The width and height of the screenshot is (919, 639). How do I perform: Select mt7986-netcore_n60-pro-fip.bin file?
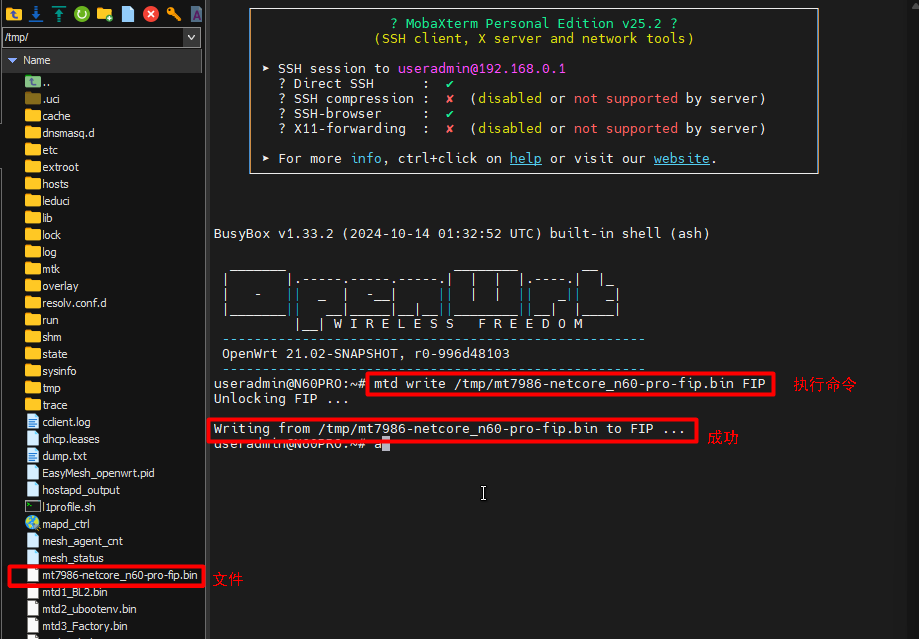click(119, 575)
